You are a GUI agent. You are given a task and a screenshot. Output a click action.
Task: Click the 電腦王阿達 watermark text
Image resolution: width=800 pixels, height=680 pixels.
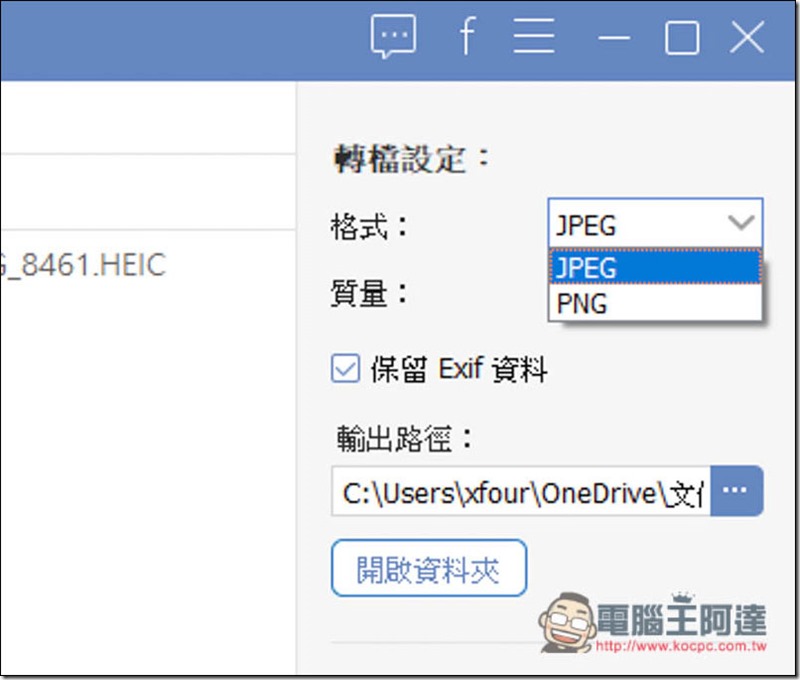[681, 619]
